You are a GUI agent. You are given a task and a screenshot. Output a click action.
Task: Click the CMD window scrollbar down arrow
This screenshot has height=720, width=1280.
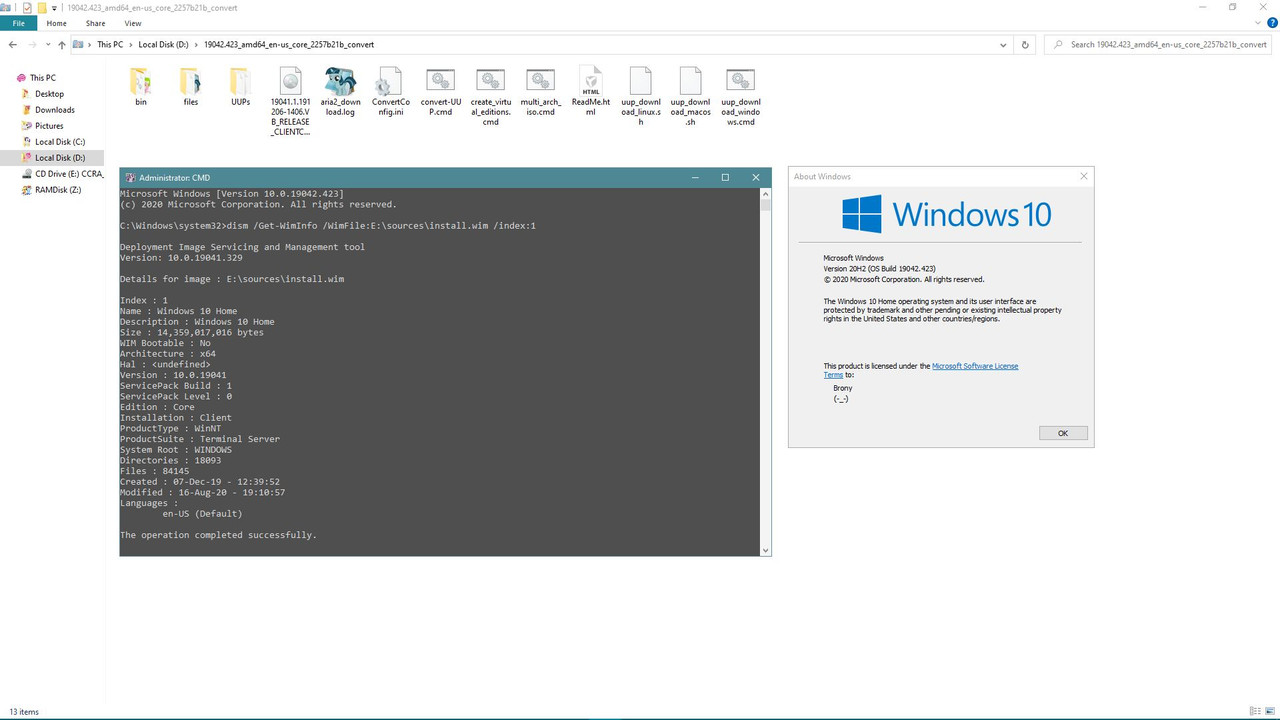point(766,550)
